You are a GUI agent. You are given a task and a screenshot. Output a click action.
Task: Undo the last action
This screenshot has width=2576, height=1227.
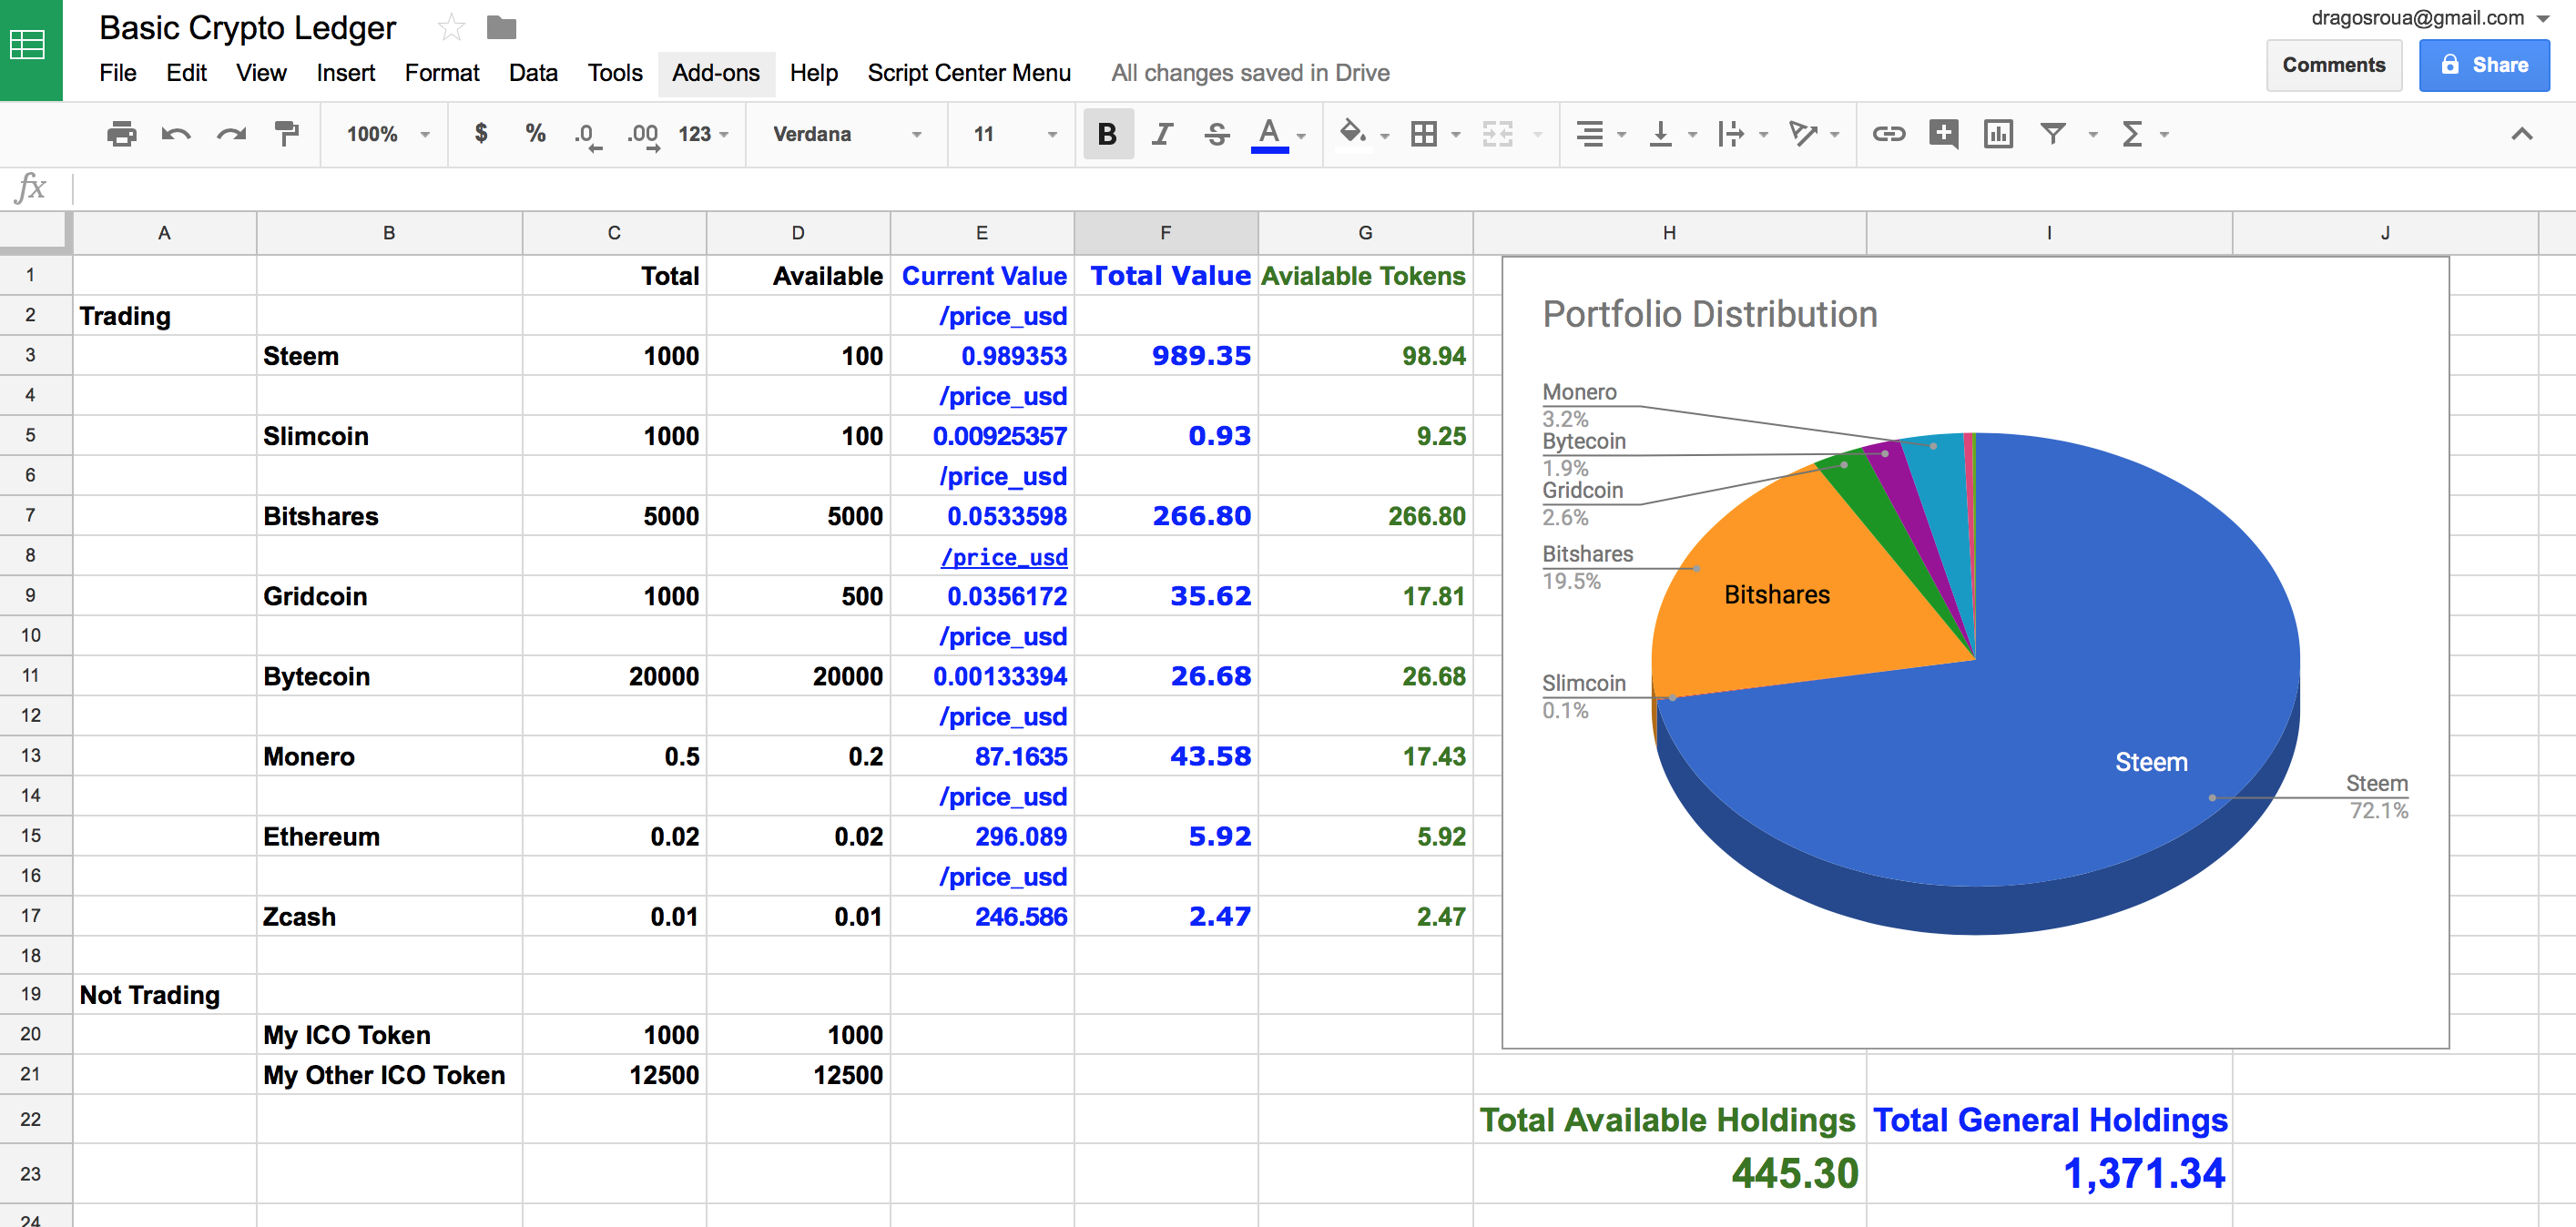(176, 134)
